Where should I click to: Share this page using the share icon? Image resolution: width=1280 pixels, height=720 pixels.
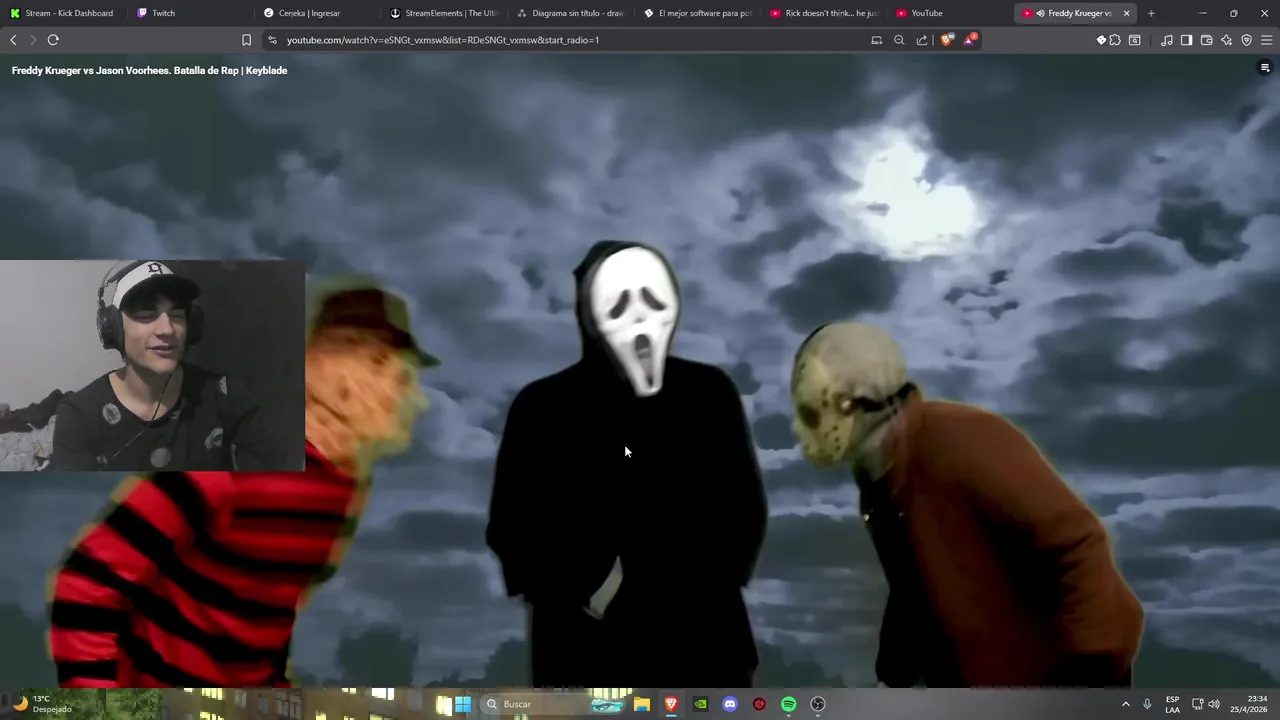922,40
